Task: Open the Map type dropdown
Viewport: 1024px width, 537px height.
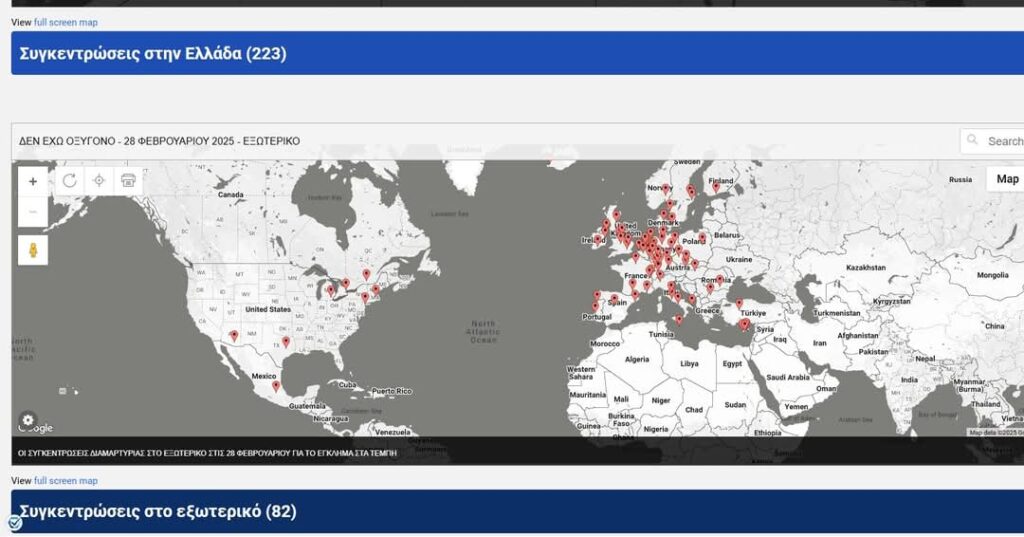Action: point(1006,179)
